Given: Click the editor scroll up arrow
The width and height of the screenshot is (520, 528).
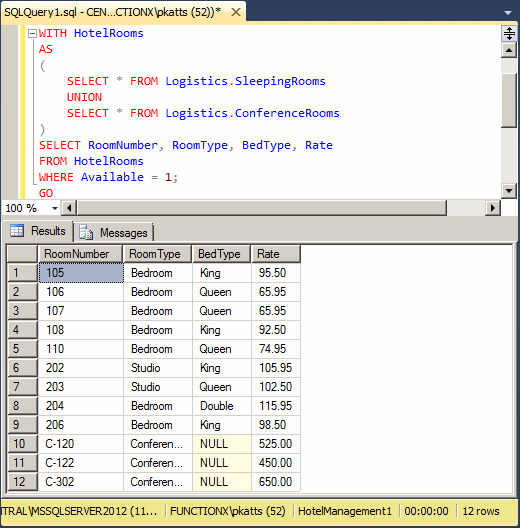Looking at the screenshot, I should coord(509,51).
